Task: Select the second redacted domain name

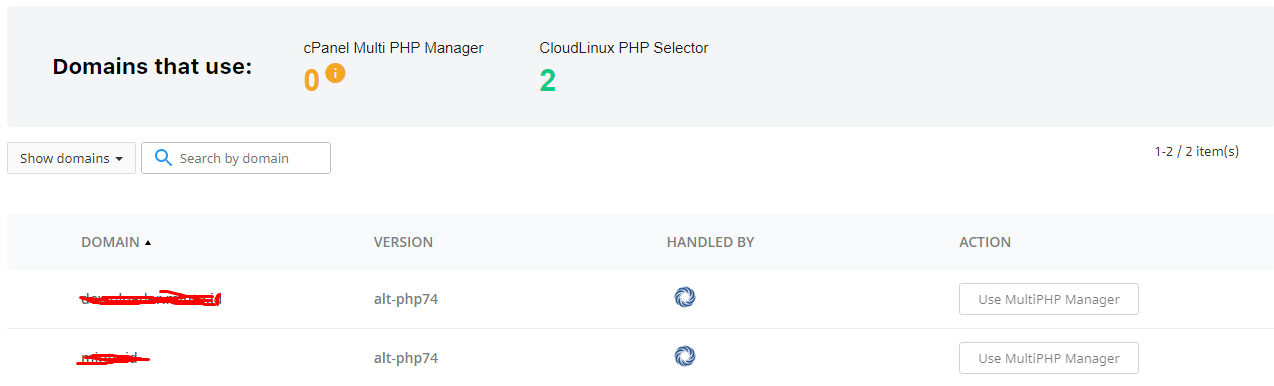Action: pyautogui.click(x=114, y=357)
